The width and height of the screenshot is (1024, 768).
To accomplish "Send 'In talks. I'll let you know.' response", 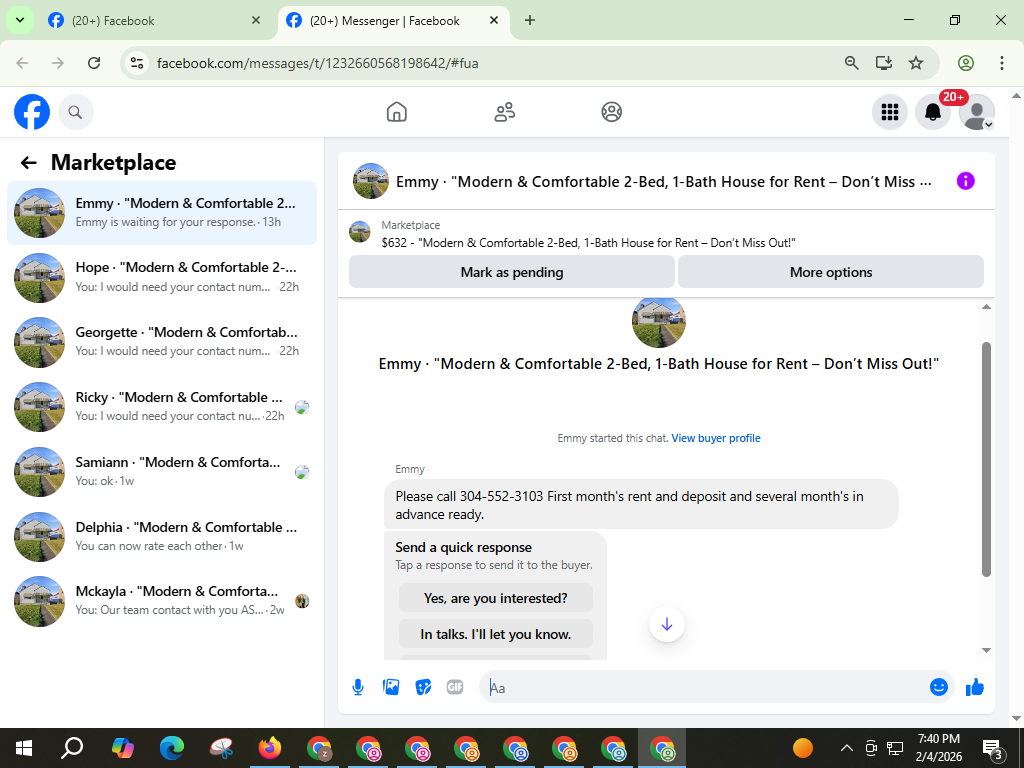I will tap(496, 634).
